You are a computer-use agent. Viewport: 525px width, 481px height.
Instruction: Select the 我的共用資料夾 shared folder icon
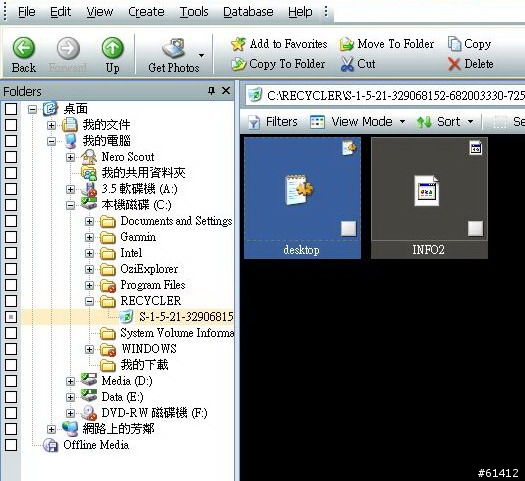pos(89,173)
